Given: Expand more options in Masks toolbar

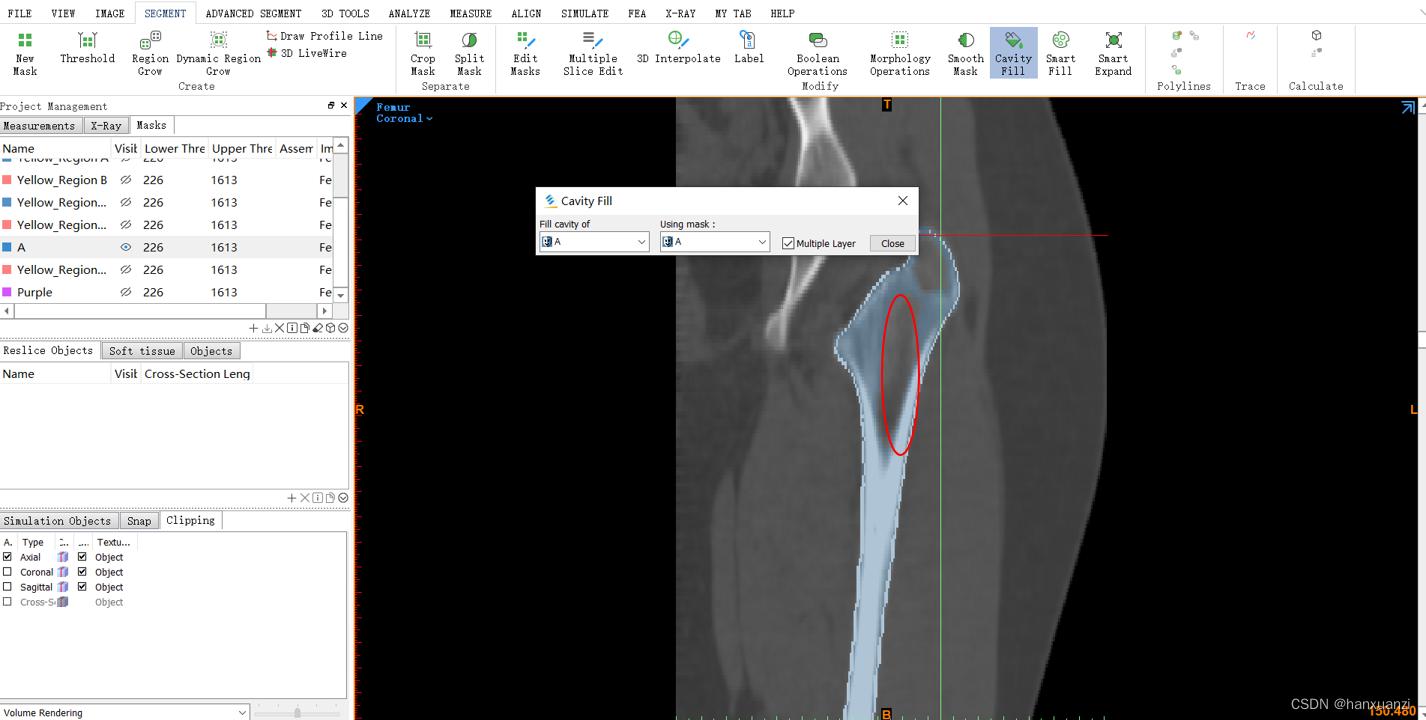Looking at the screenshot, I should (x=343, y=328).
